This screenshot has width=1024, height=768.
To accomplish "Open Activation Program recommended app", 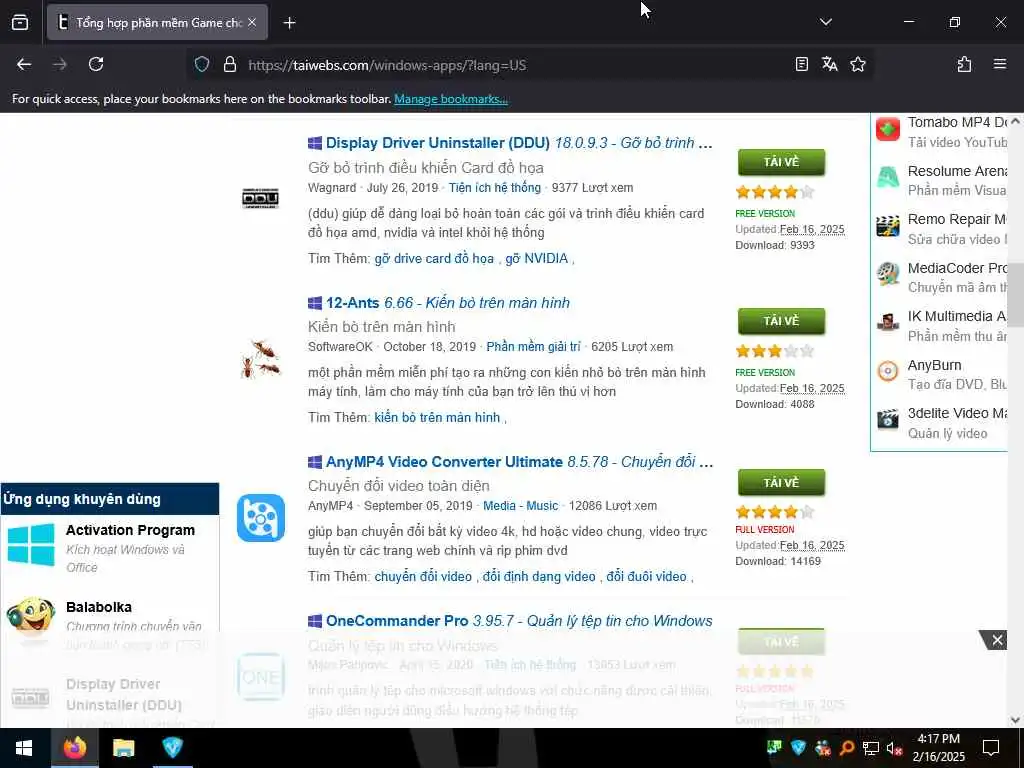I will tap(130, 530).
